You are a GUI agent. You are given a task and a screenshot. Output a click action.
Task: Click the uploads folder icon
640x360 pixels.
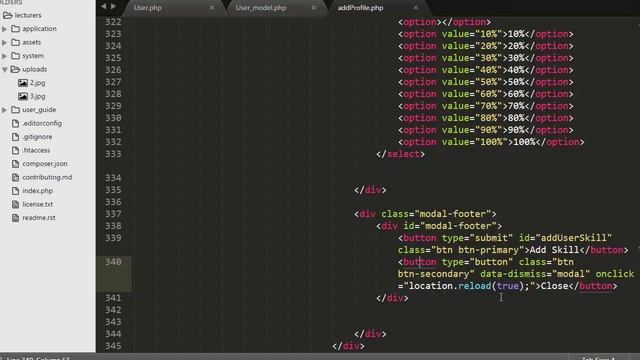pos(15,69)
